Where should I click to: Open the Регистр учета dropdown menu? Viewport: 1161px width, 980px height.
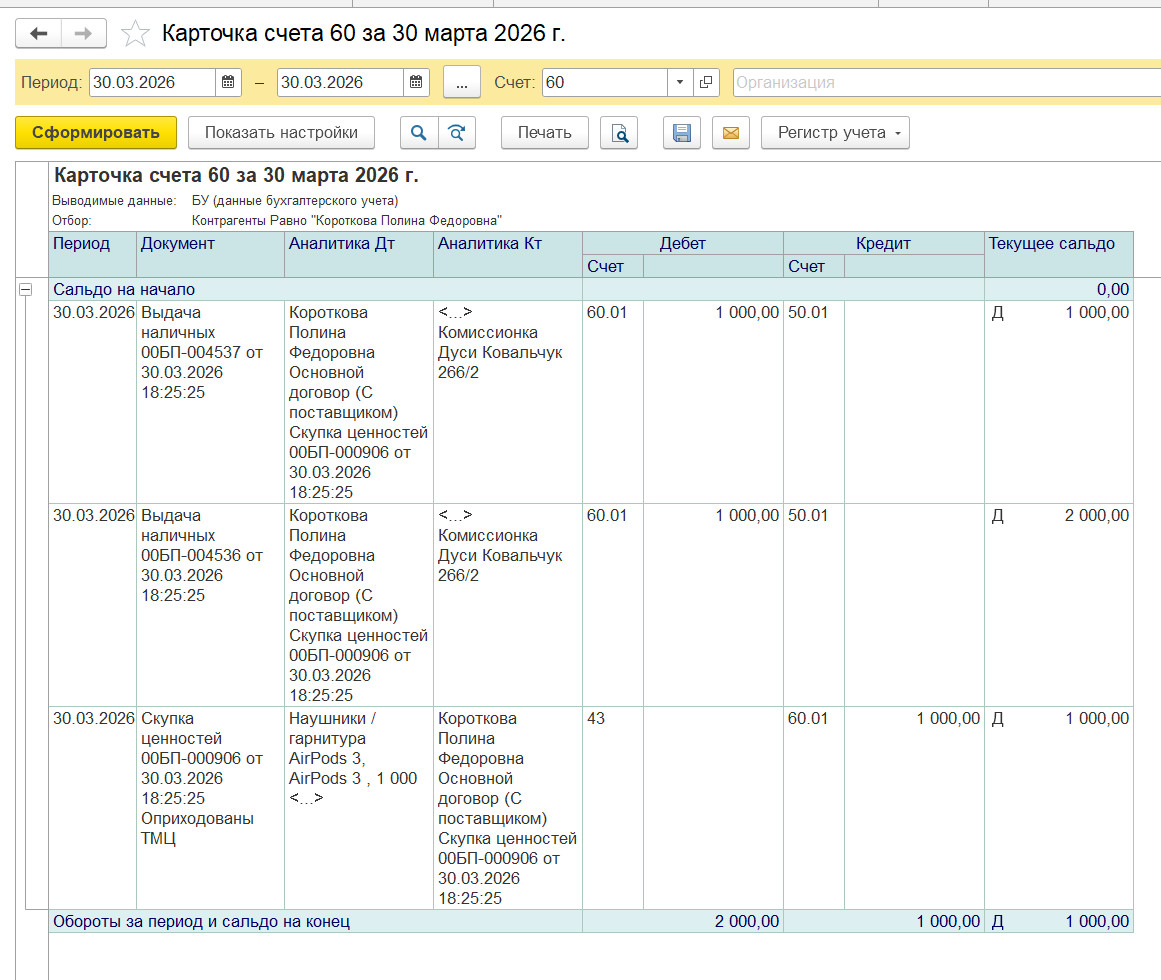835,133
